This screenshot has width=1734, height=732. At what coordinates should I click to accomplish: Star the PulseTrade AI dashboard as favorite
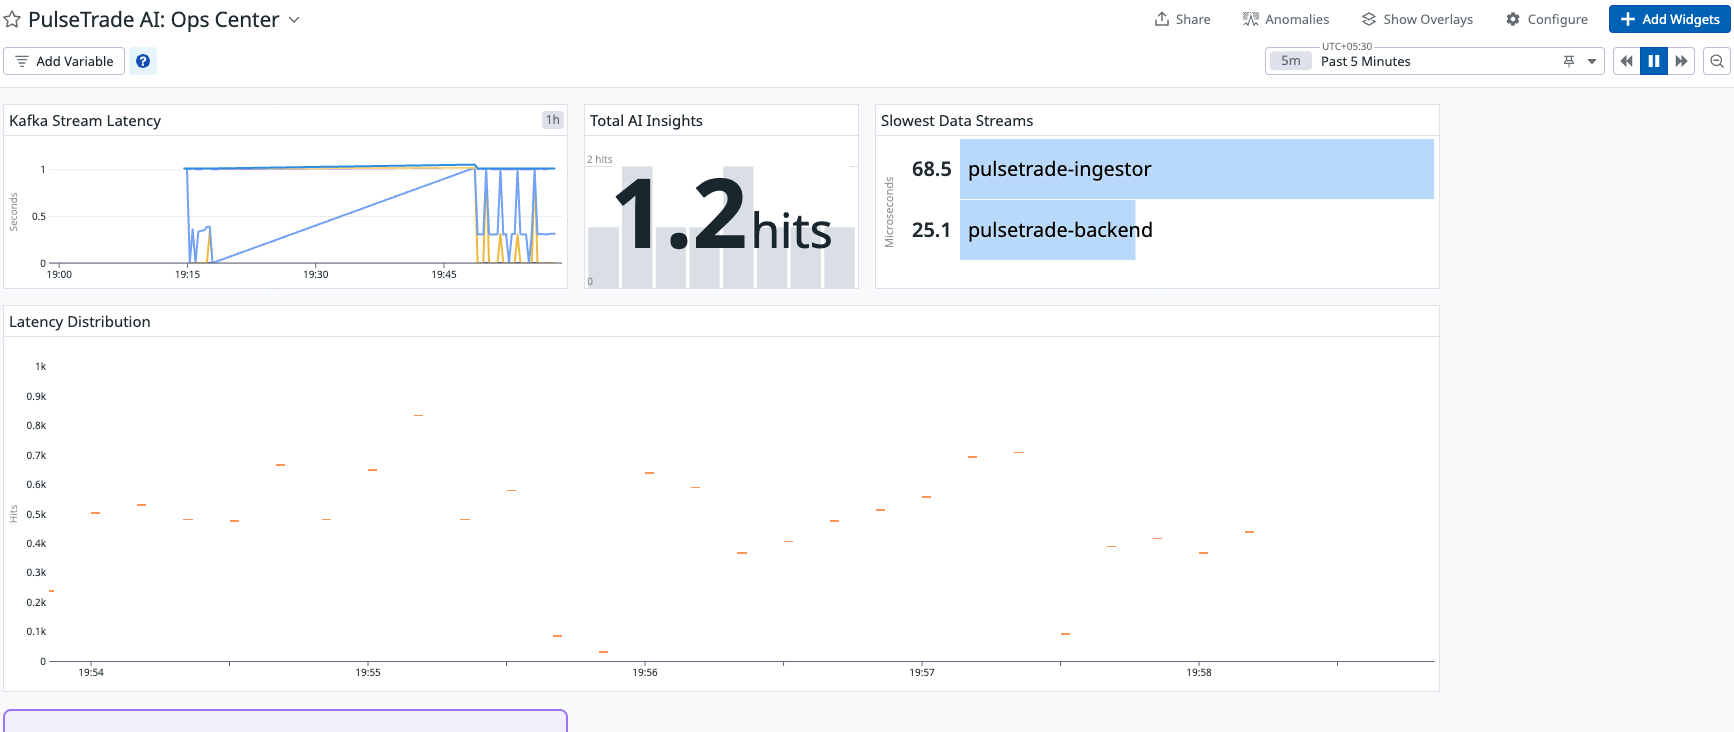(12, 20)
